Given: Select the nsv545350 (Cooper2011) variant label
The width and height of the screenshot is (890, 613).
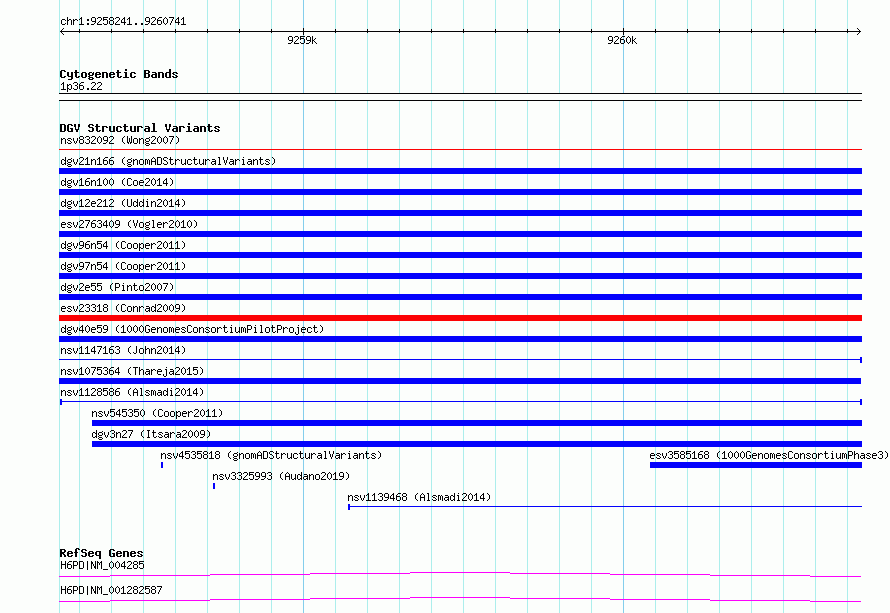Looking at the screenshot, I should coord(157,413).
